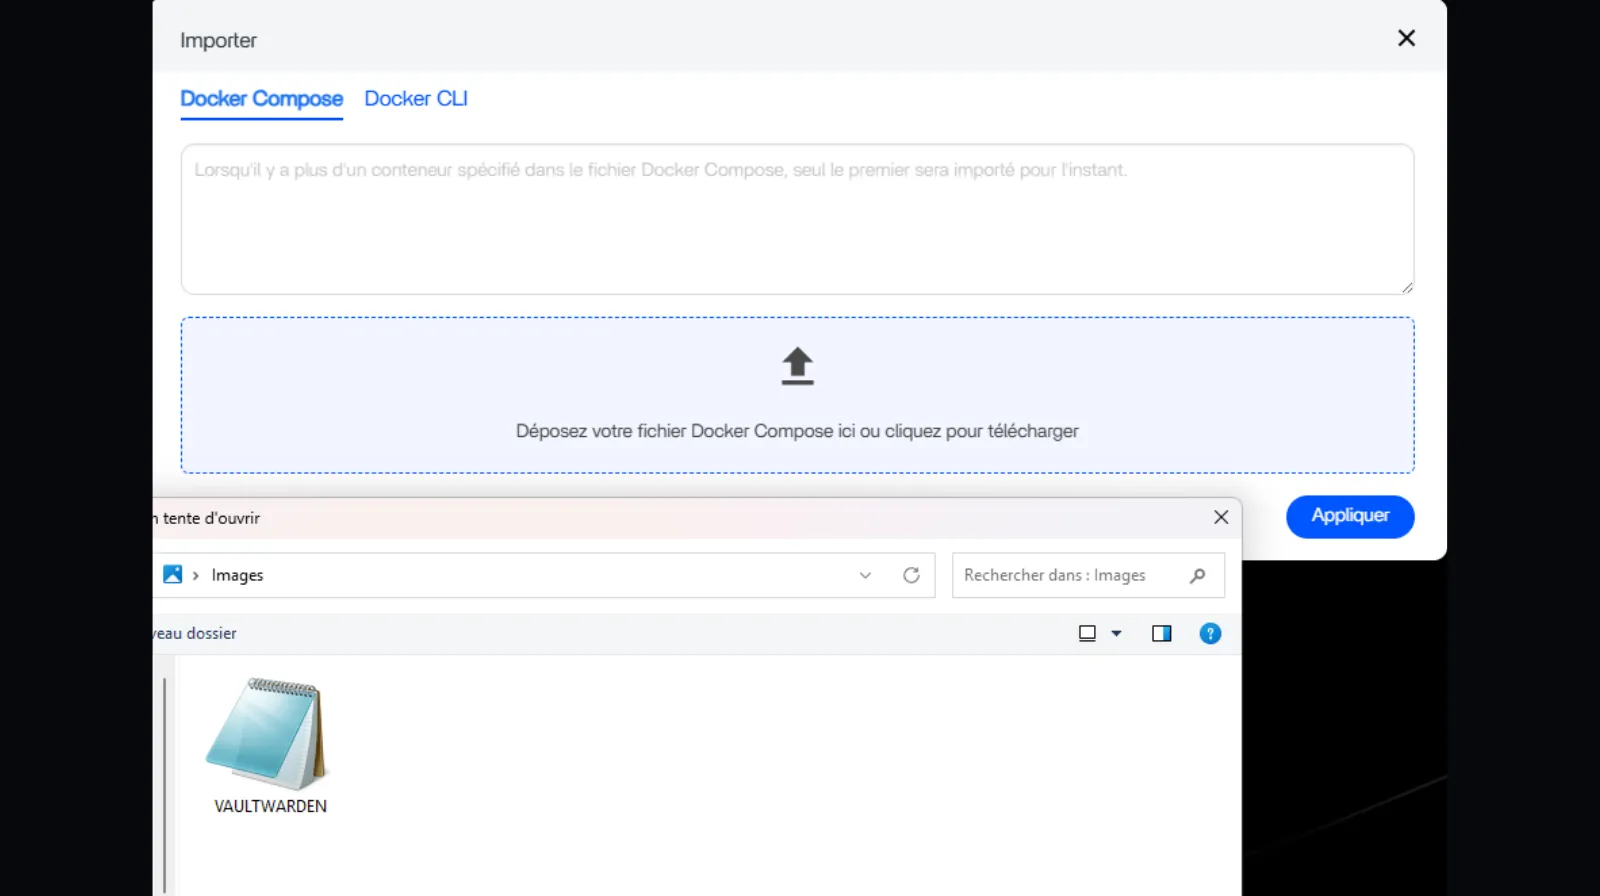
Task: Close the Importer dialog
Action: (x=1406, y=38)
